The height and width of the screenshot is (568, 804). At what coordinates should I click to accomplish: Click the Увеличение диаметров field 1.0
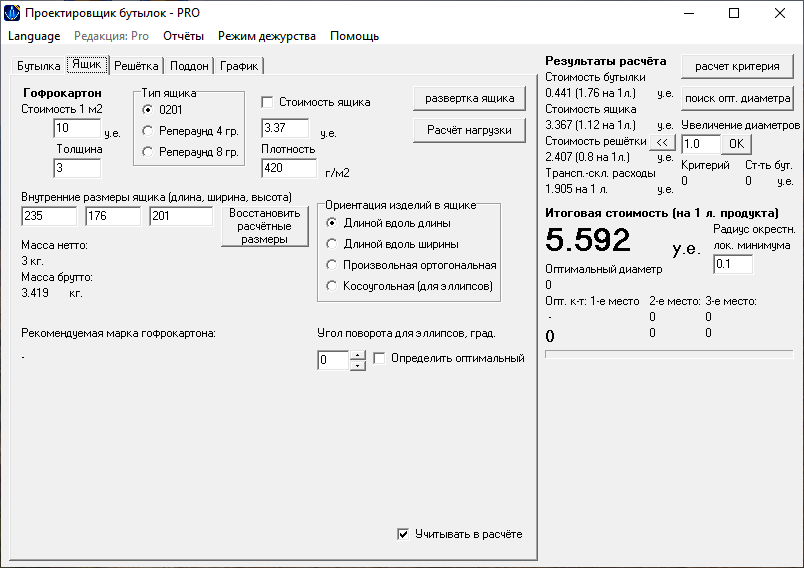point(701,144)
